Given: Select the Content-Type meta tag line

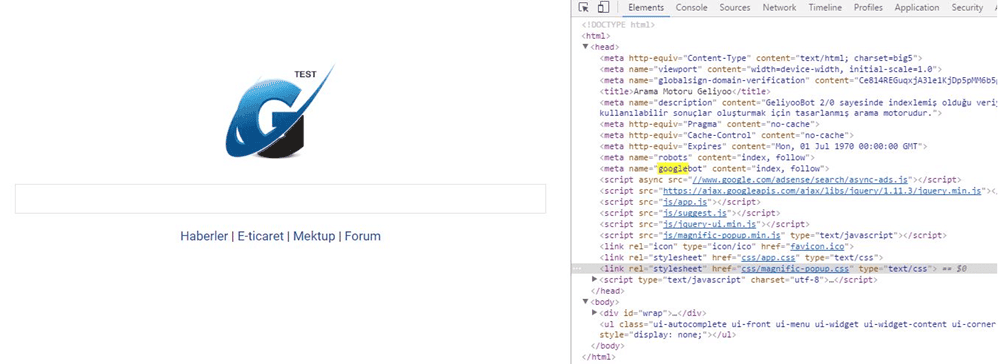Looking at the screenshot, I should coord(760,58).
